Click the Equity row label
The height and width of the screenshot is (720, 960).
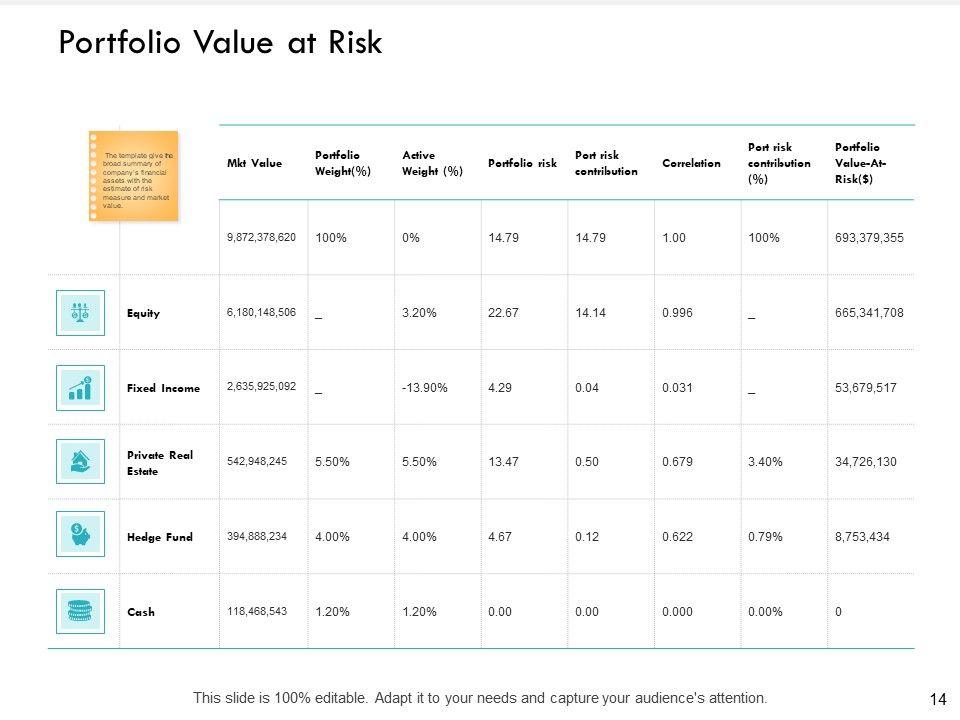tap(143, 313)
